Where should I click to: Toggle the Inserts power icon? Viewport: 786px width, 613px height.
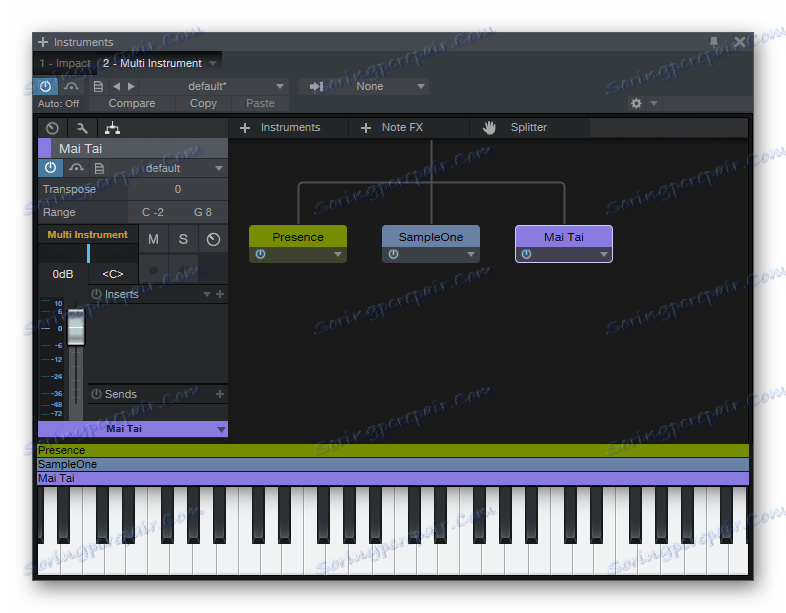[x=96, y=294]
